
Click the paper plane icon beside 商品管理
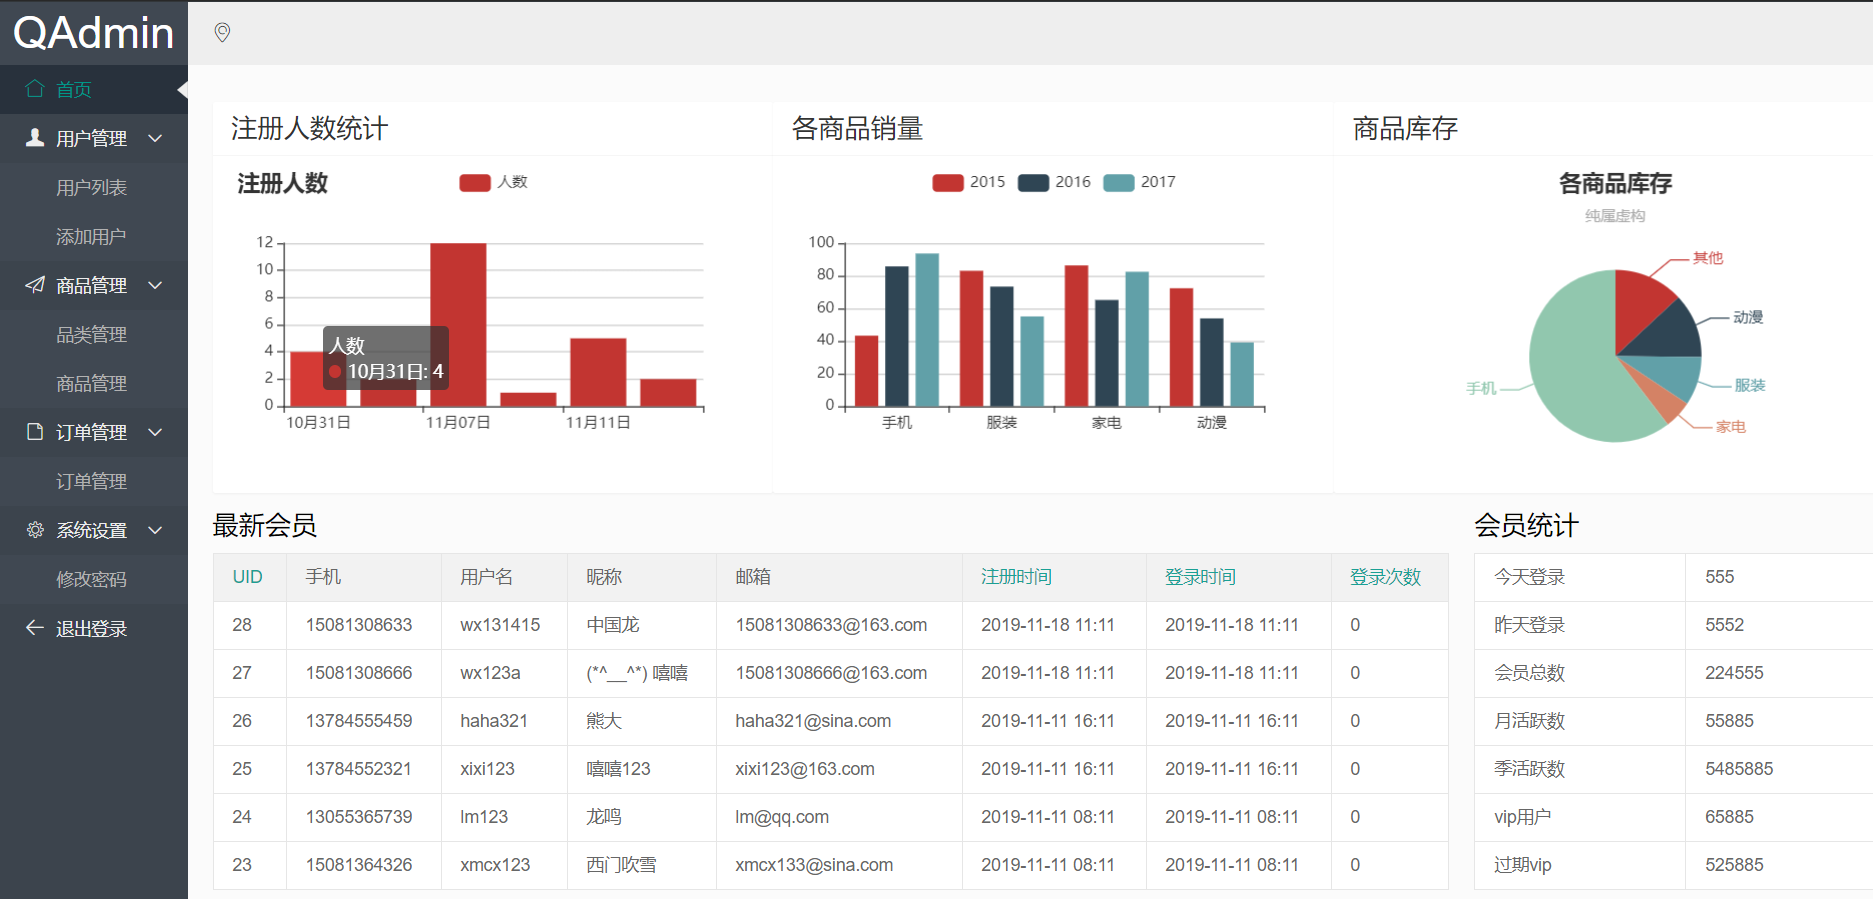[x=35, y=285]
